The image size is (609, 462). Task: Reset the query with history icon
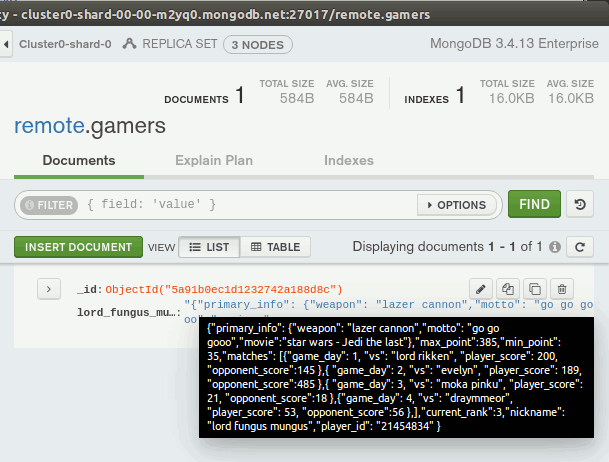tap(580, 204)
